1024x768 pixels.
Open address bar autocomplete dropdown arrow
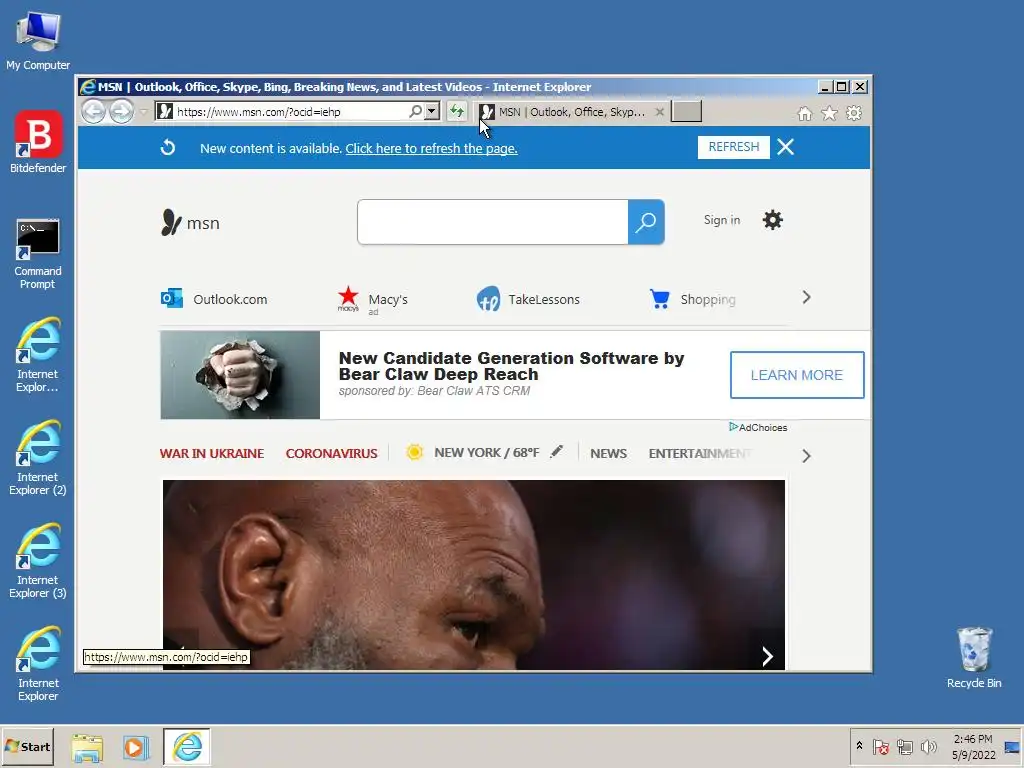[x=432, y=112]
